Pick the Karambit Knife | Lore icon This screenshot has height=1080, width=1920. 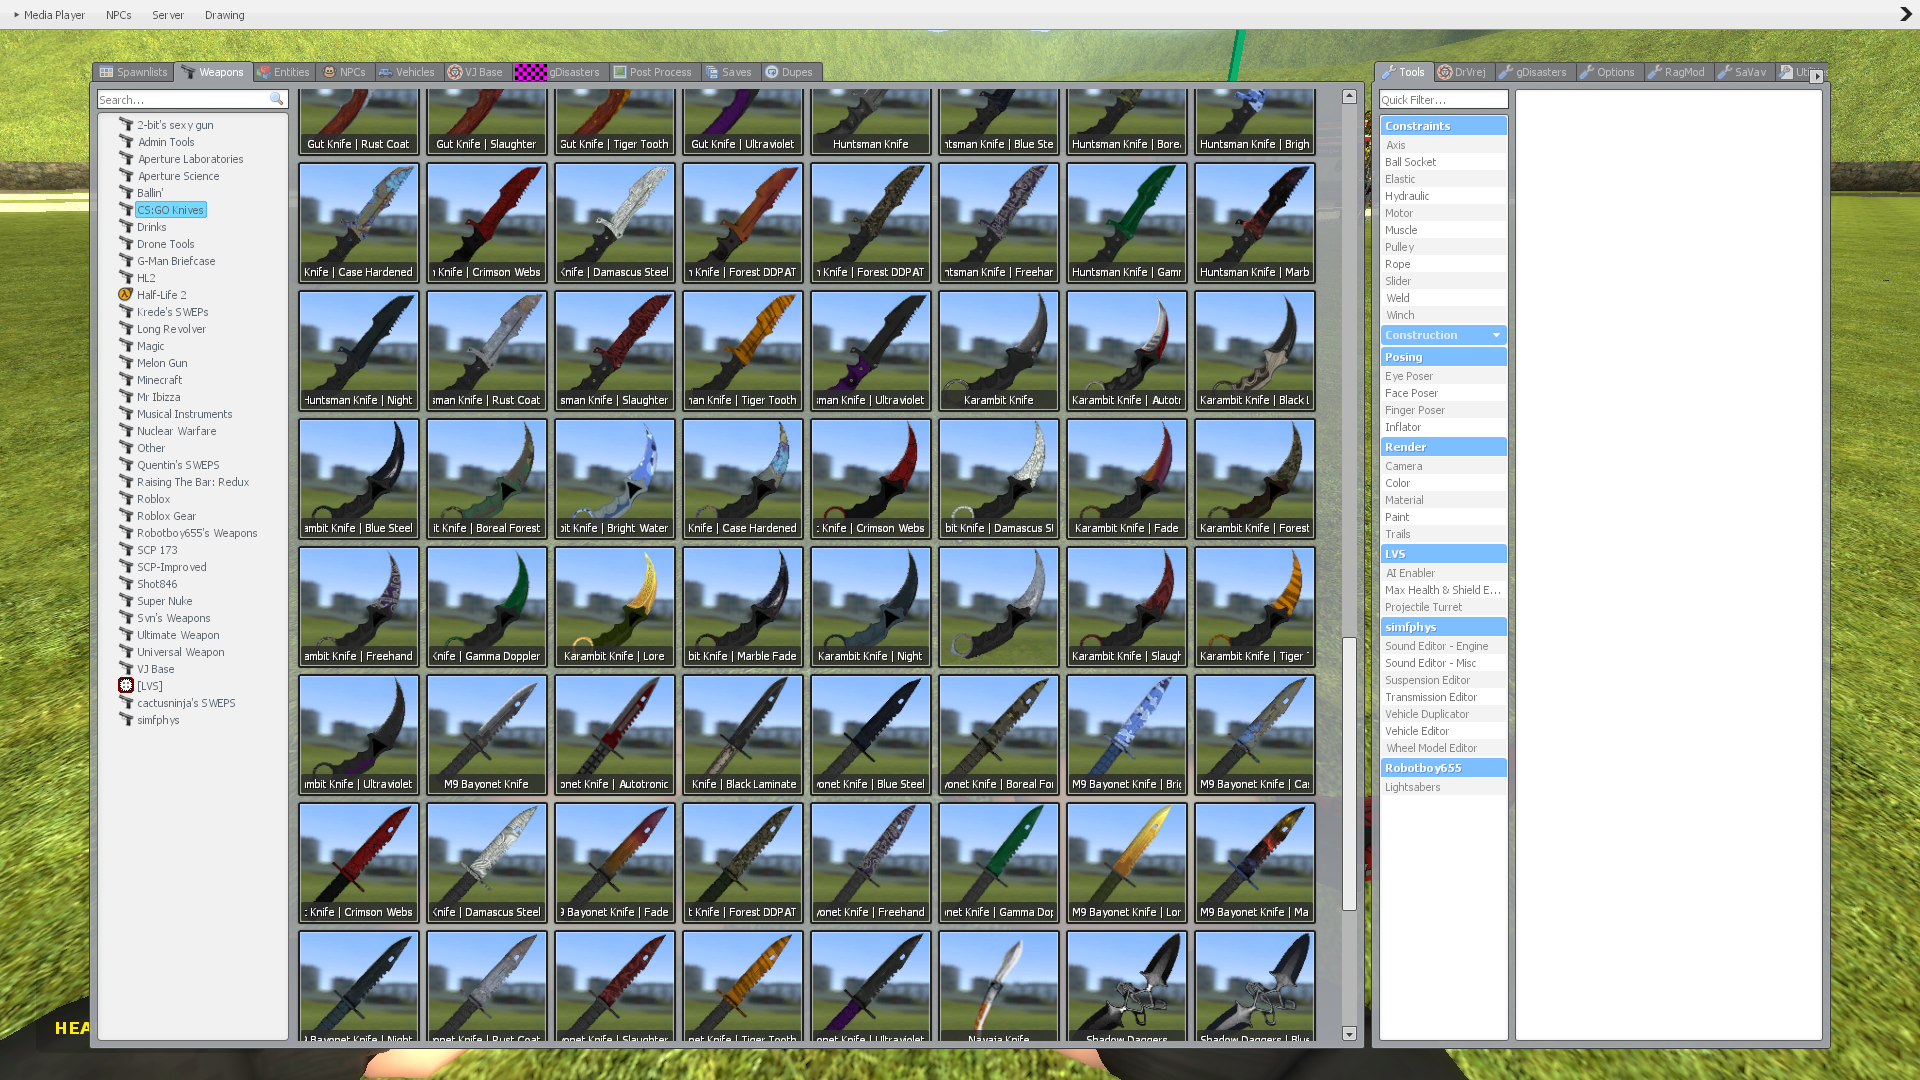pyautogui.click(x=614, y=606)
